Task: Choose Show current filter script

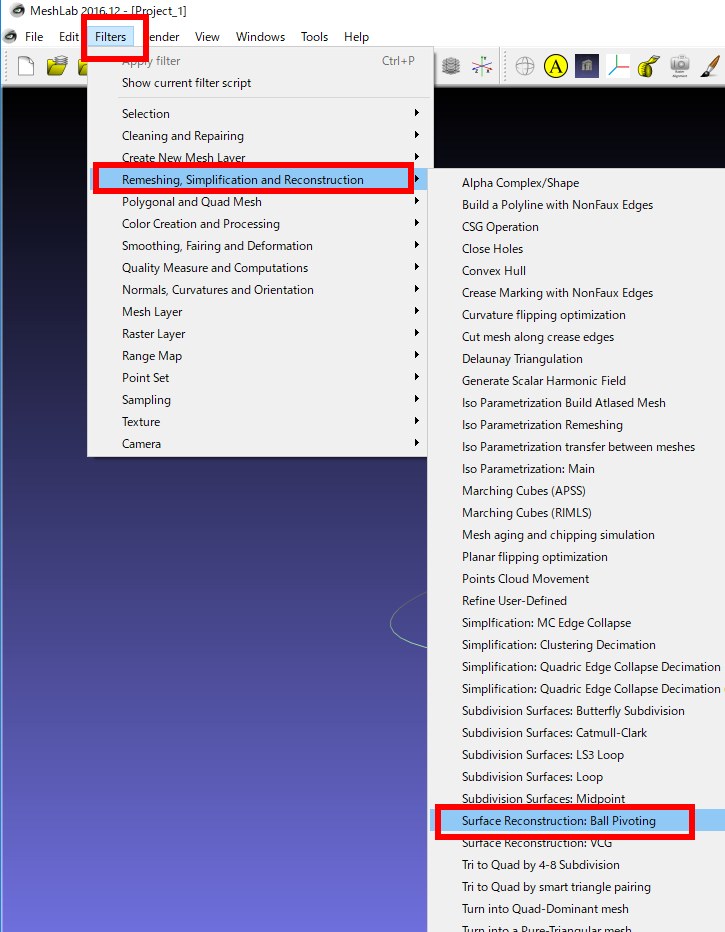Action: (x=187, y=83)
